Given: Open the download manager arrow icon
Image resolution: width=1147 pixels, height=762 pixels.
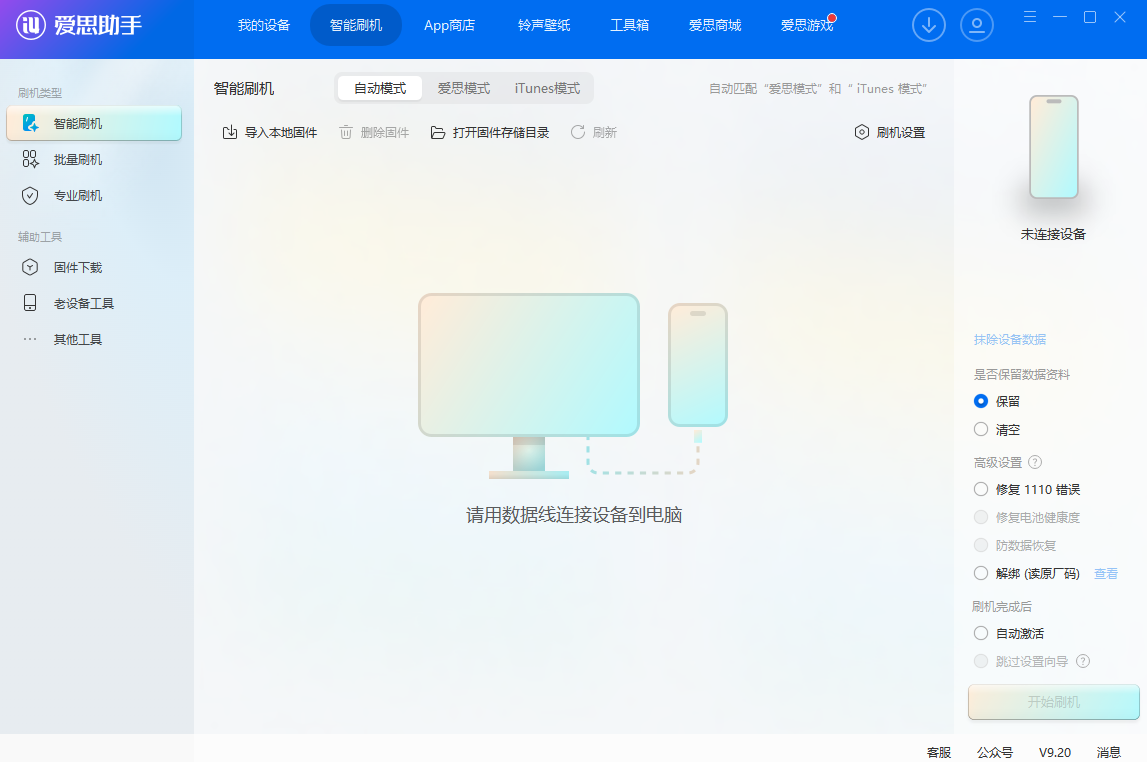Looking at the screenshot, I should point(928,26).
